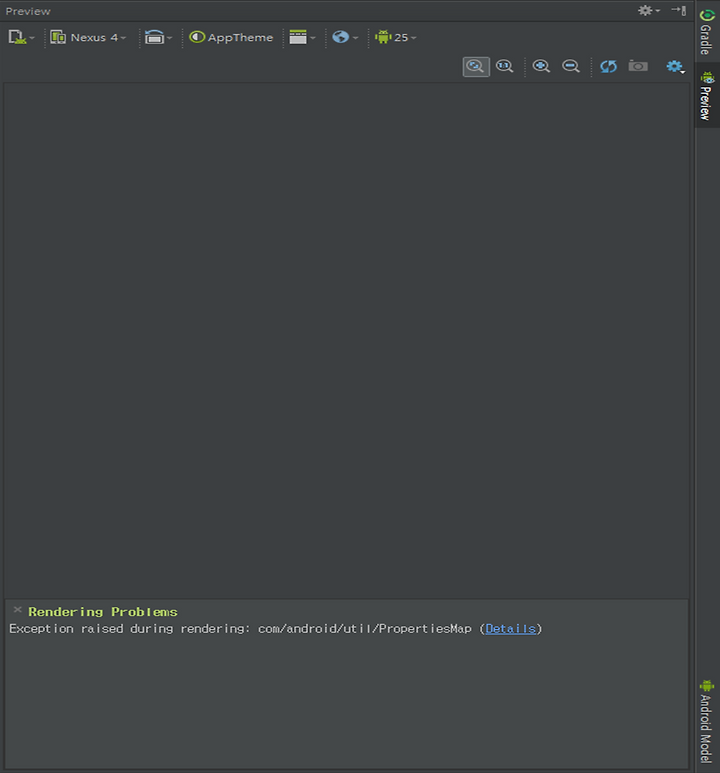Open the screen orientation dropdown

pyautogui.click(x=158, y=37)
